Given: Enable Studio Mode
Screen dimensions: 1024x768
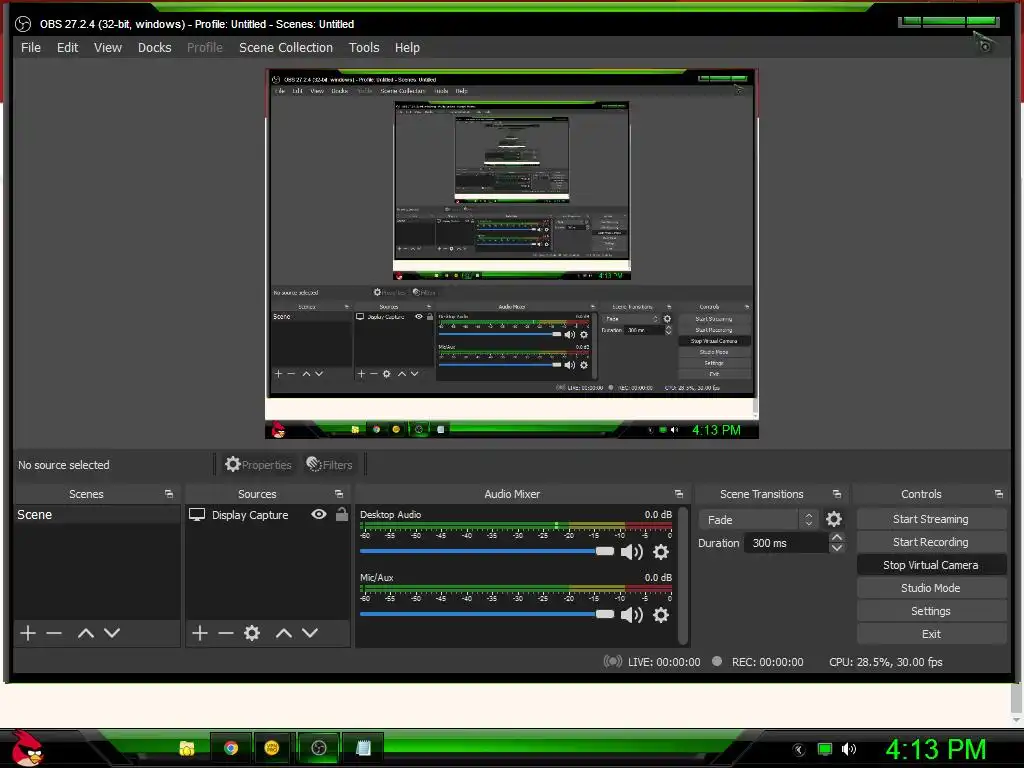Looking at the screenshot, I should click(931, 588).
